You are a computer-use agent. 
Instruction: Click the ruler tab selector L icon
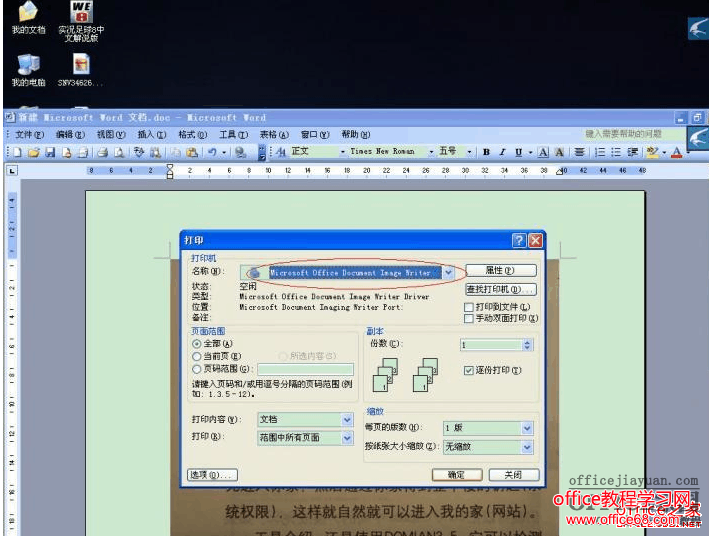coord(12,171)
